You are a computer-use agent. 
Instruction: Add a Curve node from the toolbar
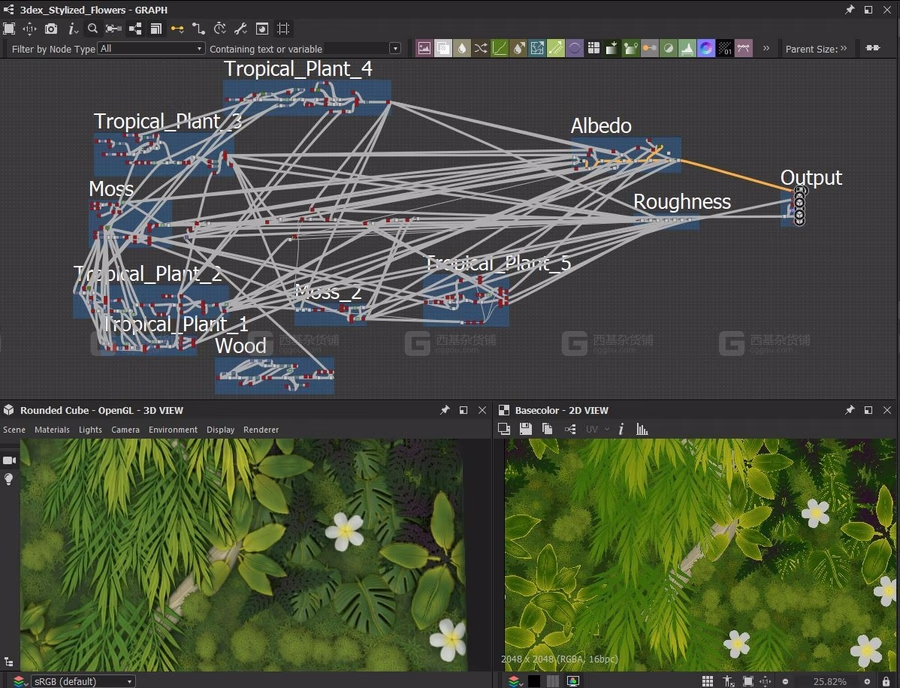point(499,48)
